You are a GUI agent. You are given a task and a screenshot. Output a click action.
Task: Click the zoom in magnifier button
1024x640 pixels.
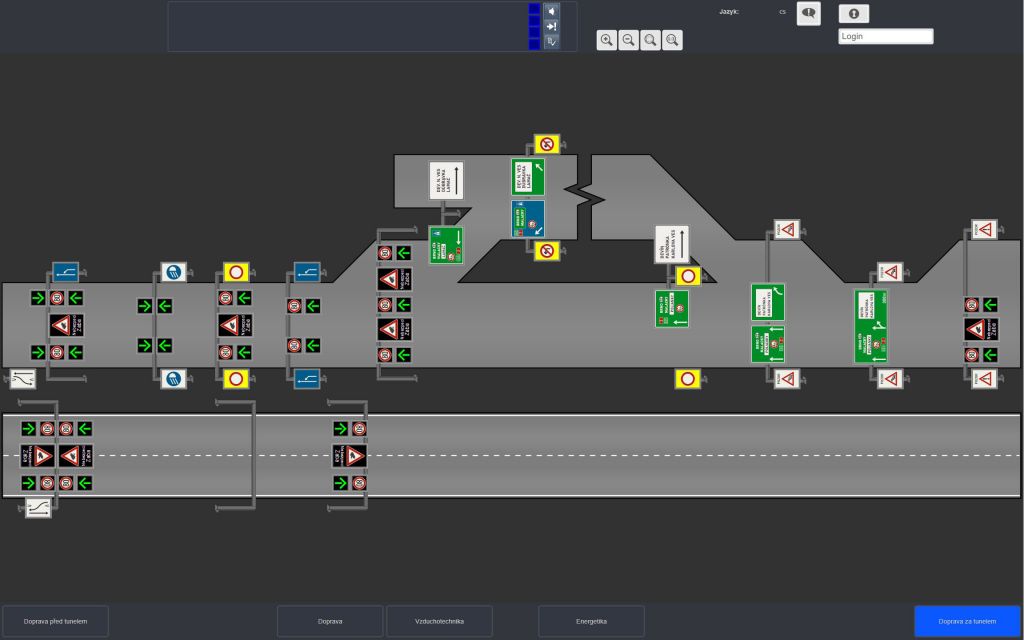pyautogui.click(x=606, y=40)
